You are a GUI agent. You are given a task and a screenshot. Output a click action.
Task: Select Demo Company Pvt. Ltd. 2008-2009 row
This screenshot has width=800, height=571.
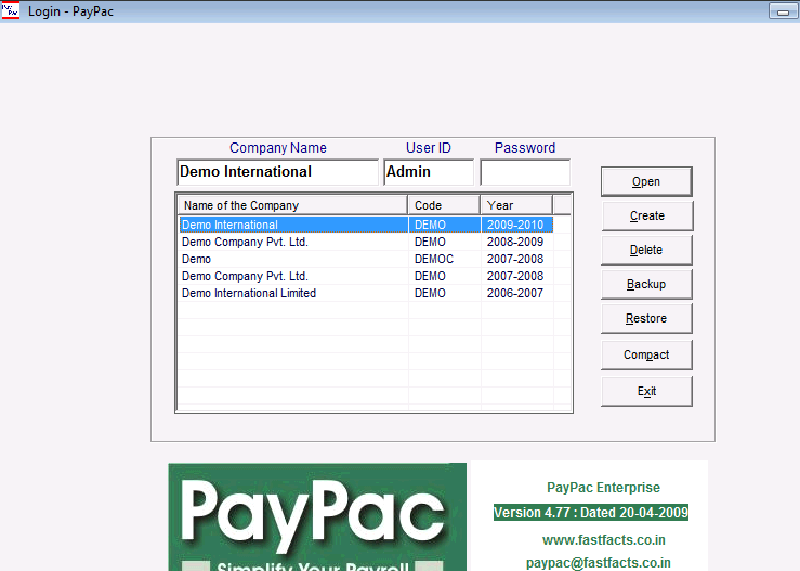[366, 242]
